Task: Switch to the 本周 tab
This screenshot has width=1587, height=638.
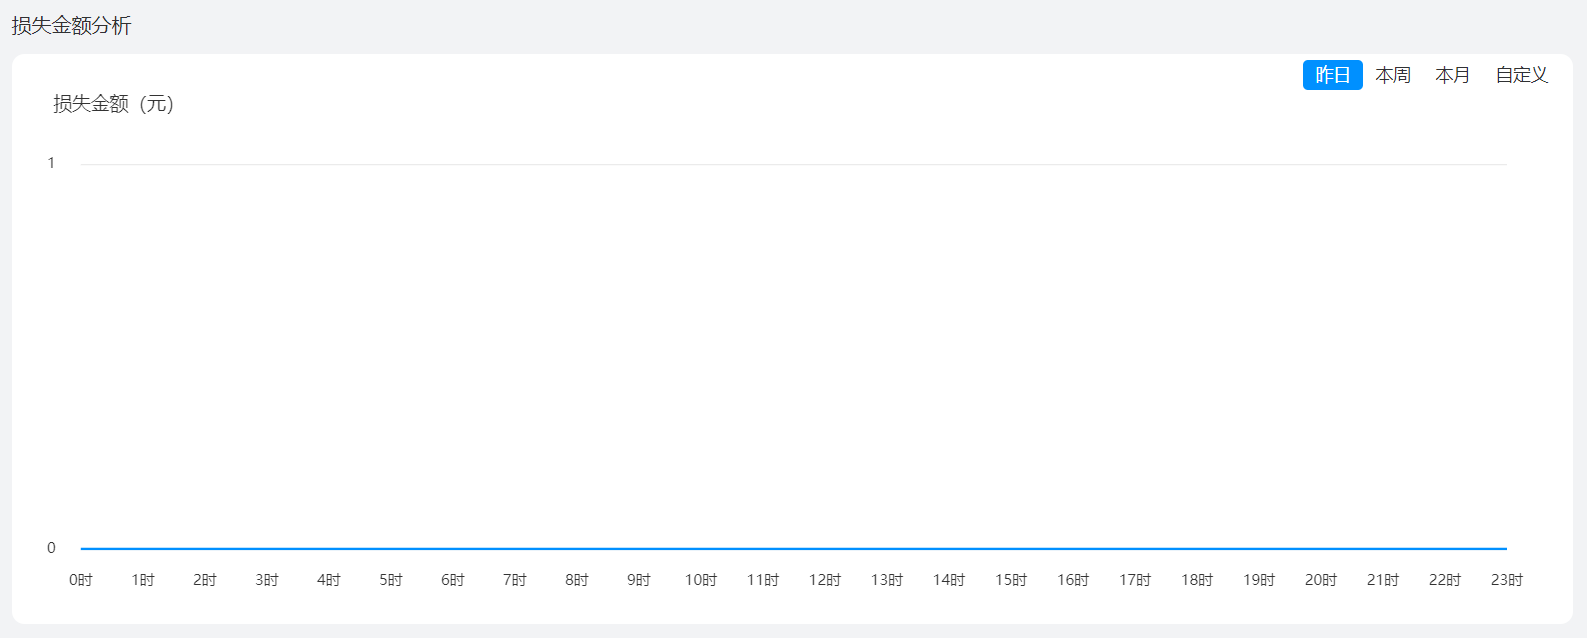Action: (x=1392, y=75)
